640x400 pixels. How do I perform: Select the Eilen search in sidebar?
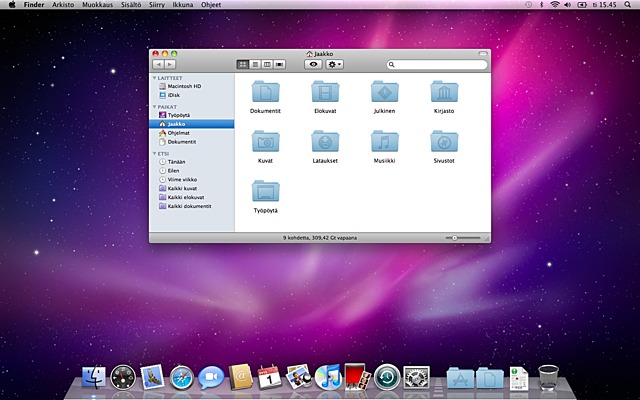point(192,171)
